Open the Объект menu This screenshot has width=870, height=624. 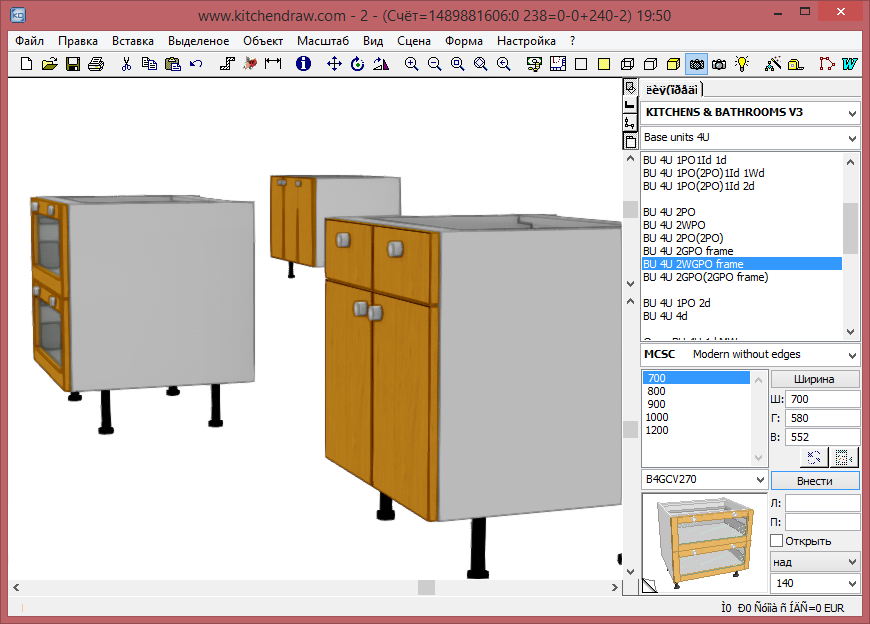pos(263,41)
